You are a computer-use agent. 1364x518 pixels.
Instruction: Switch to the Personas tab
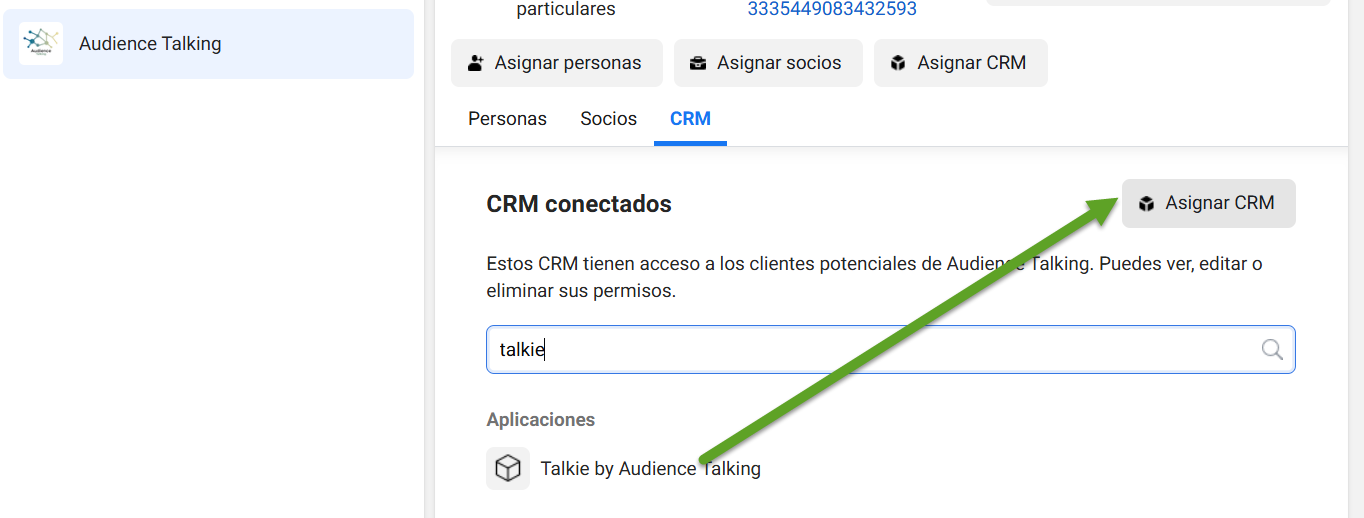[507, 119]
